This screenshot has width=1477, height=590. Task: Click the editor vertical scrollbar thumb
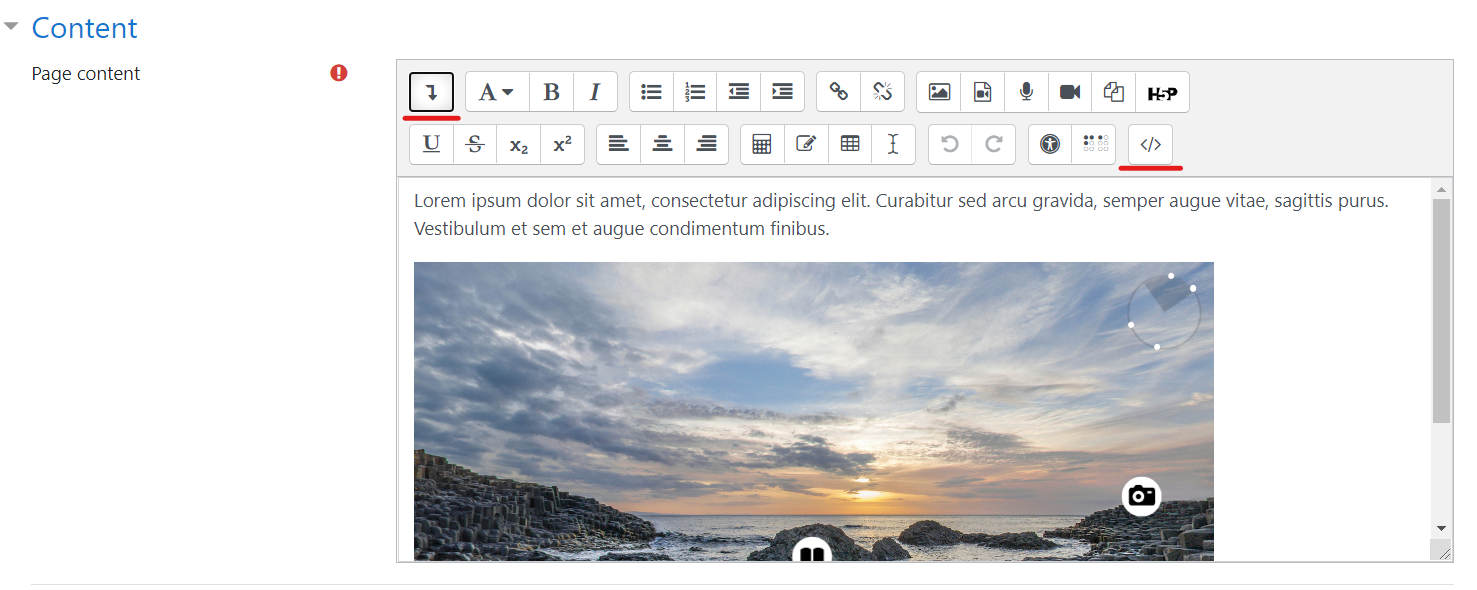[x=1441, y=311]
